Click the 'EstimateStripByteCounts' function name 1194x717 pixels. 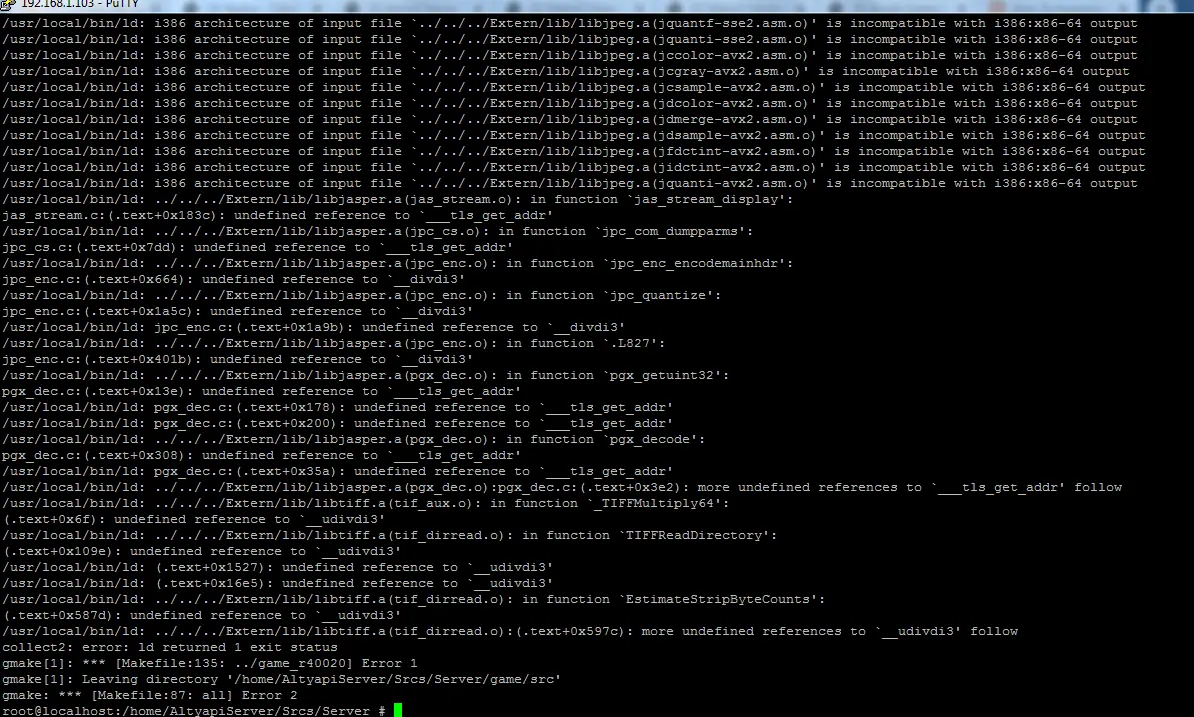[x=718, y=599]
